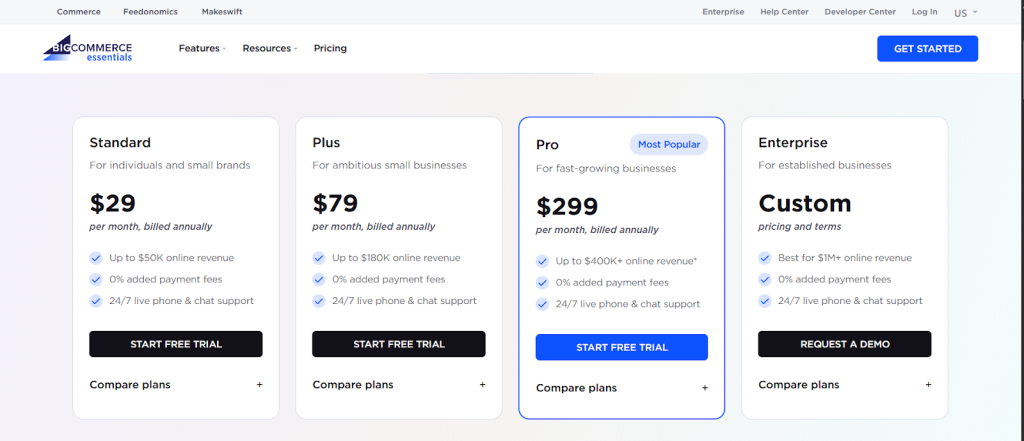Click the plus icon on the Standard Compare plans row
Image resolution: width=1024 pixels, height=441 pixels.
pos(259,385)
